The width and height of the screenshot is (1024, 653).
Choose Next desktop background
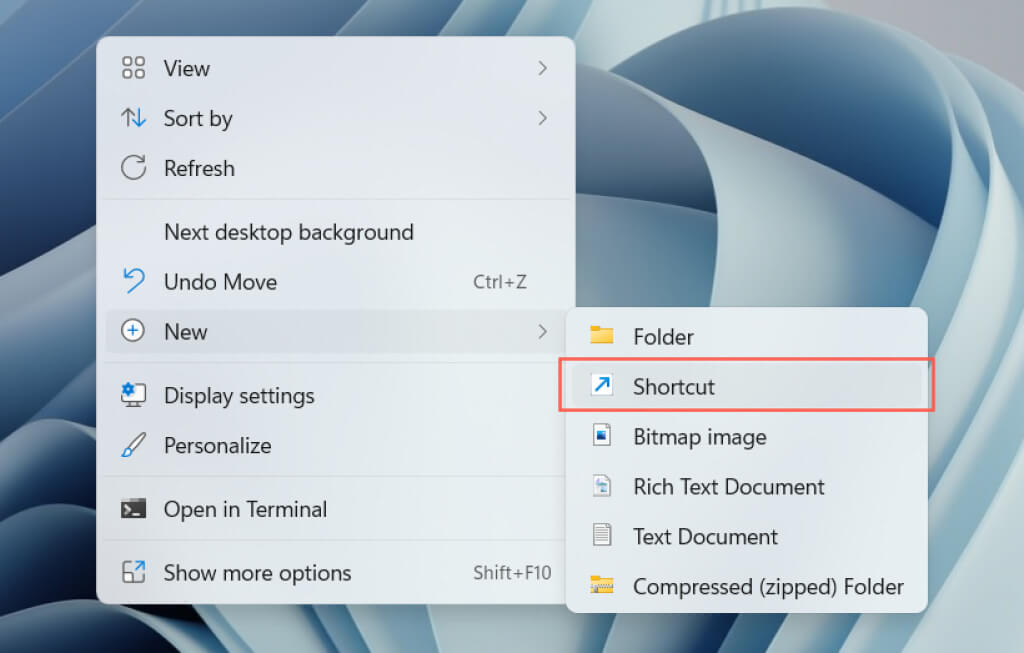tap(335, 232)
